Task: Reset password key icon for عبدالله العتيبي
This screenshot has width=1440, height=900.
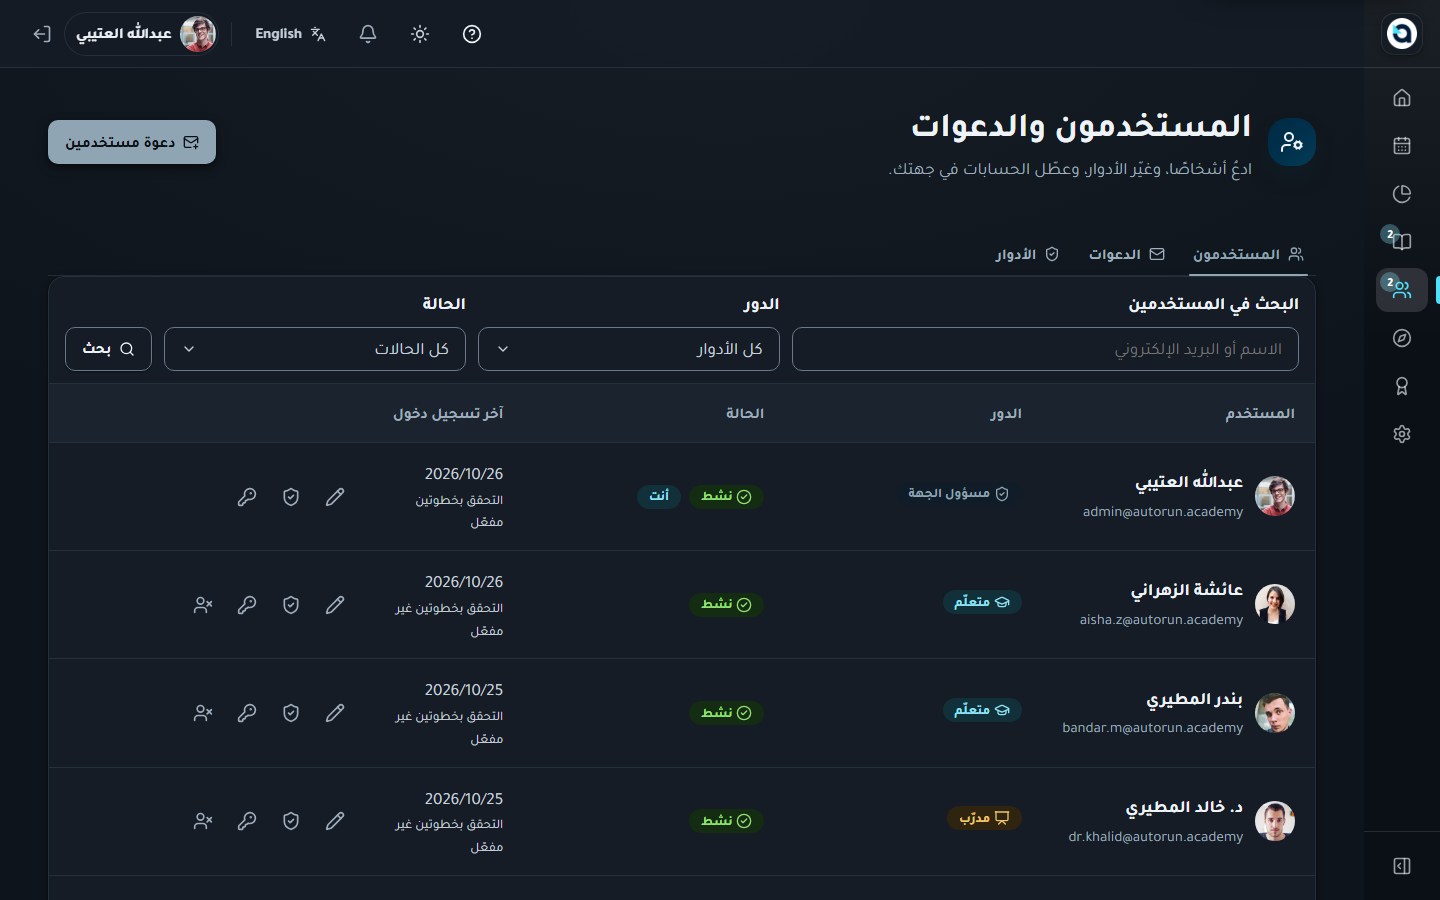Action: point(247,497)
